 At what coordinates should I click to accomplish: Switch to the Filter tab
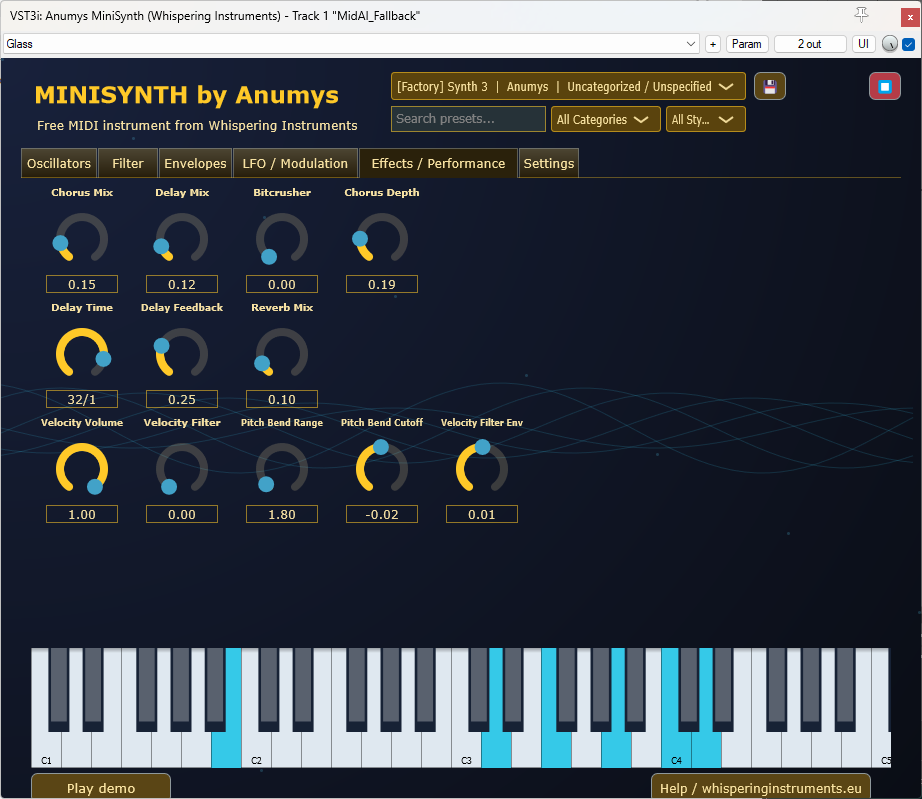[x=128, y=163]
